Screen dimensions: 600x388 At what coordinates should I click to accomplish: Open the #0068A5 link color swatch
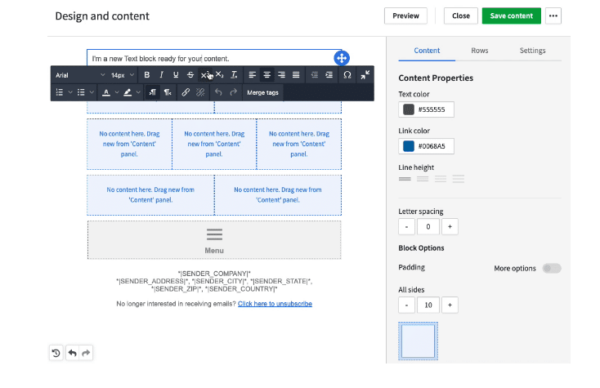pos(408,146)
